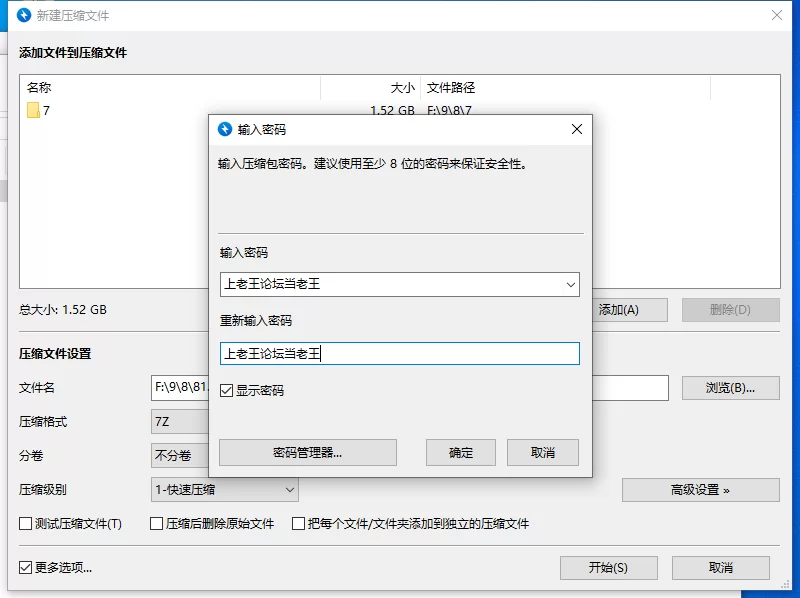Select the F:\9\8\7 path cell
This screenshot has width=800, height=598.
point(449,110)
